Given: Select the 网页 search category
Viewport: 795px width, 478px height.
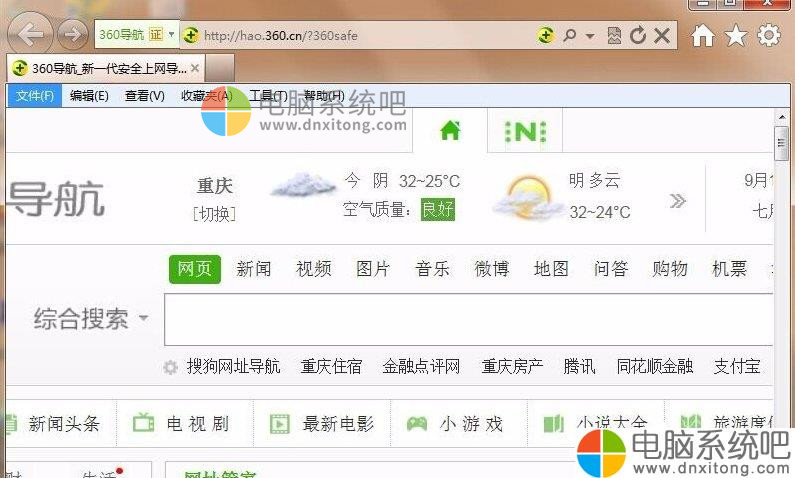Looking at the screenshot, I should click(x=195, y=269).
